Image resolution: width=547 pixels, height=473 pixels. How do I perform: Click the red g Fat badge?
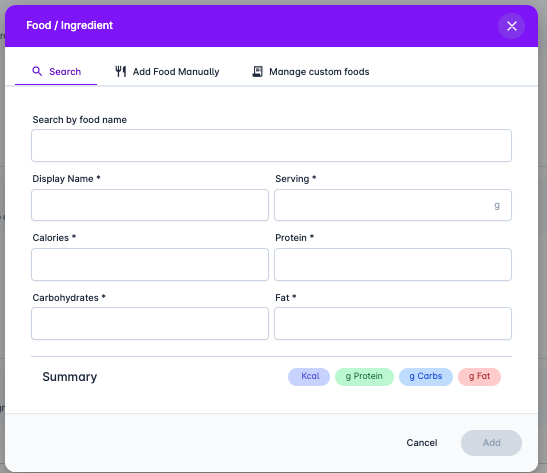[479, 376]
